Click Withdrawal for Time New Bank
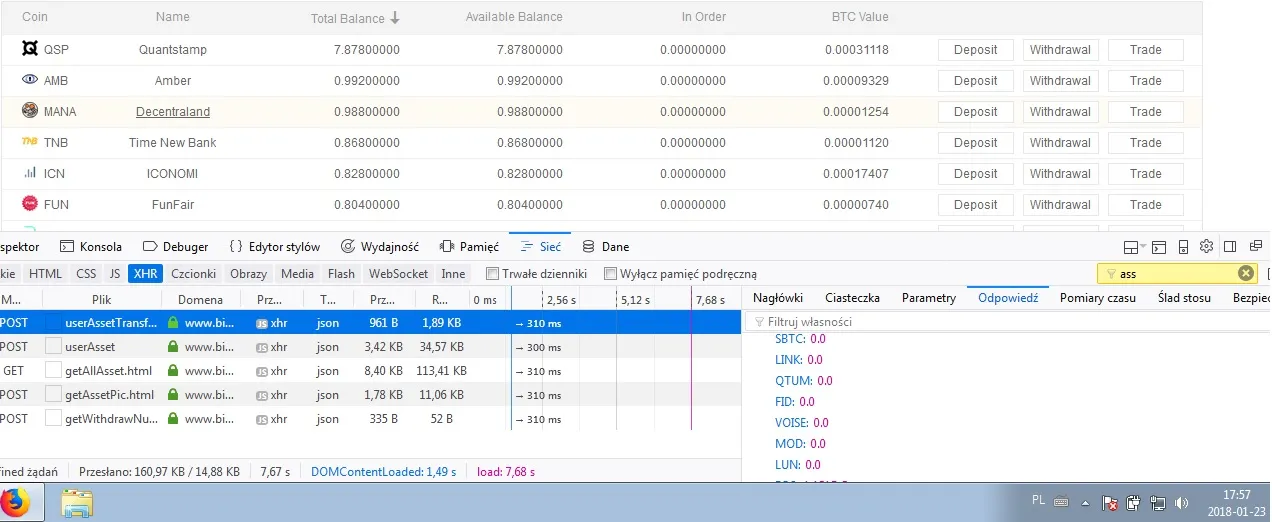 [x=1060, y=143]
